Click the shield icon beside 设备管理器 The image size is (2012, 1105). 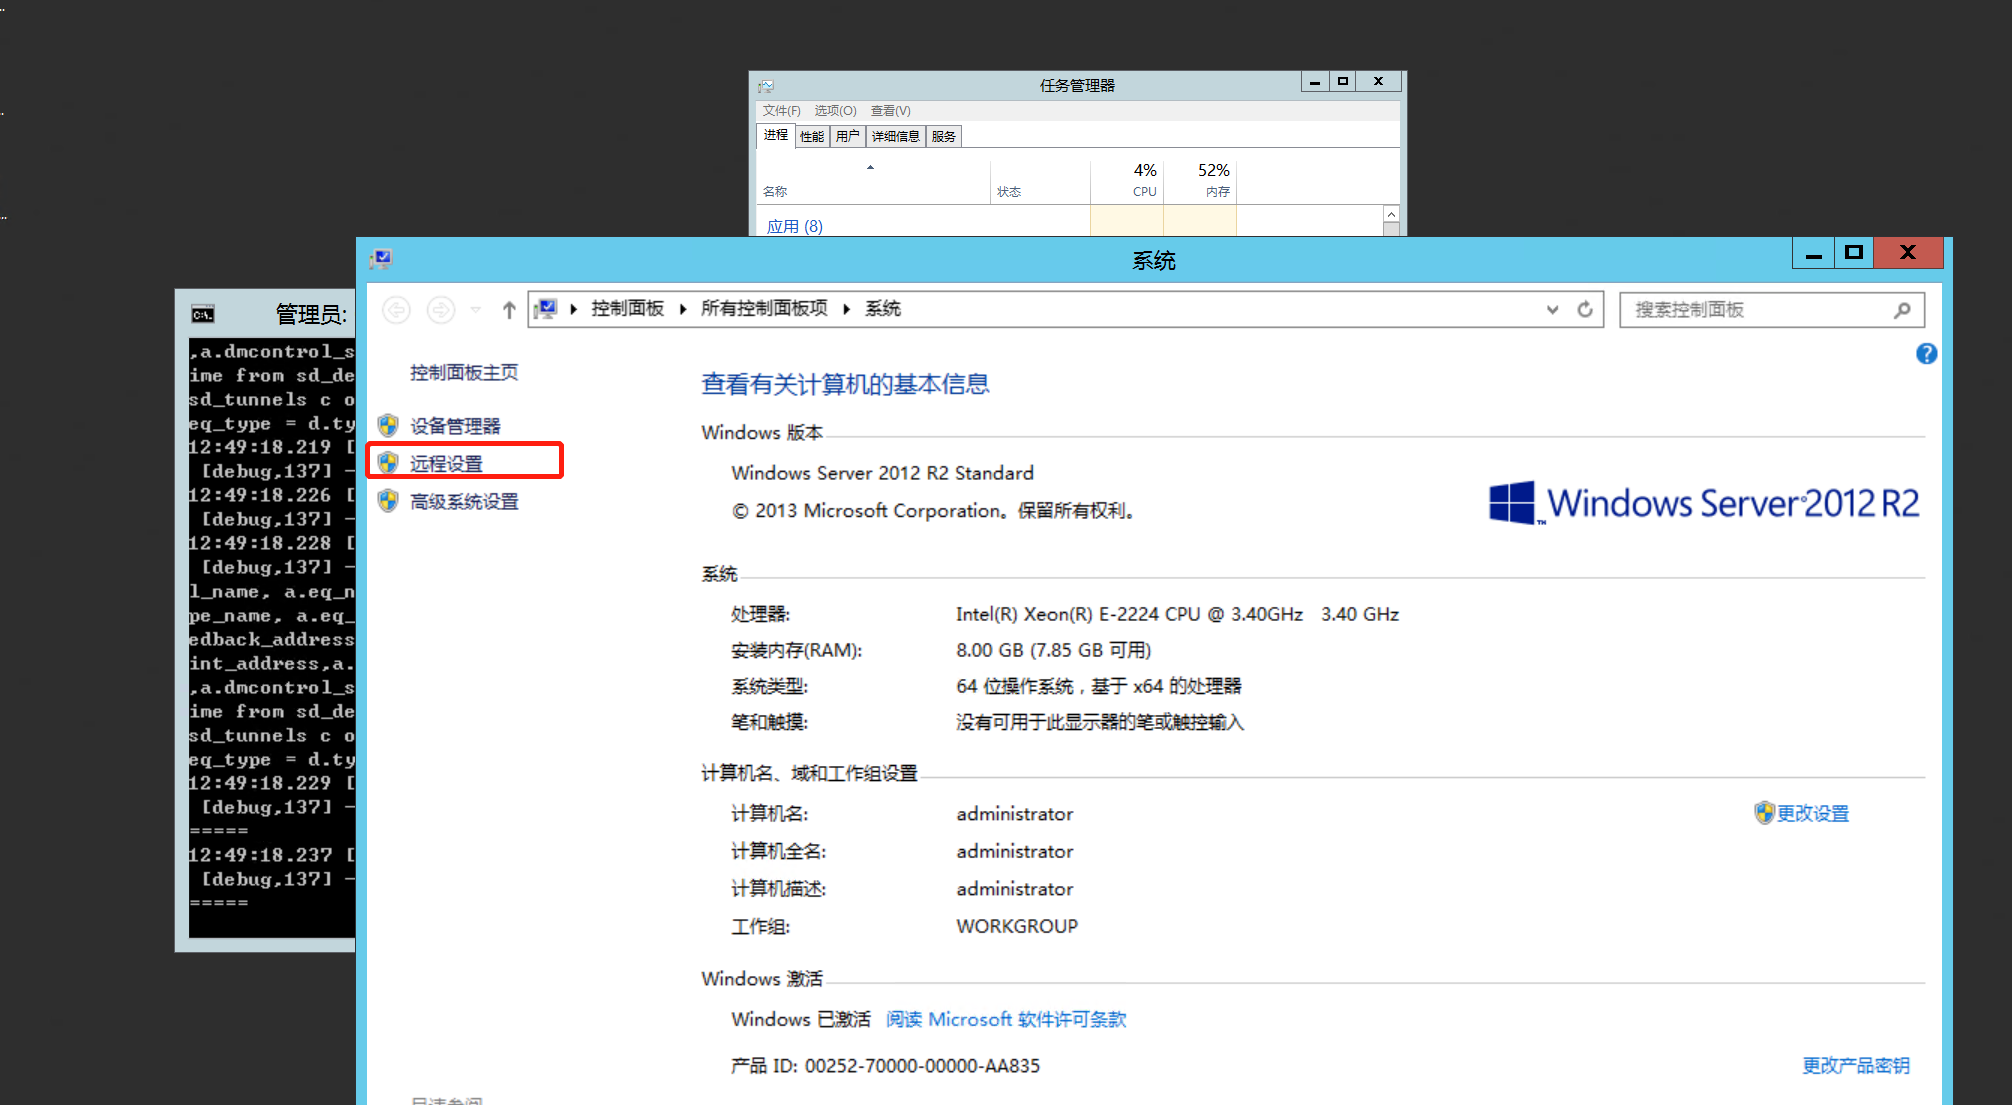[389, 426]
